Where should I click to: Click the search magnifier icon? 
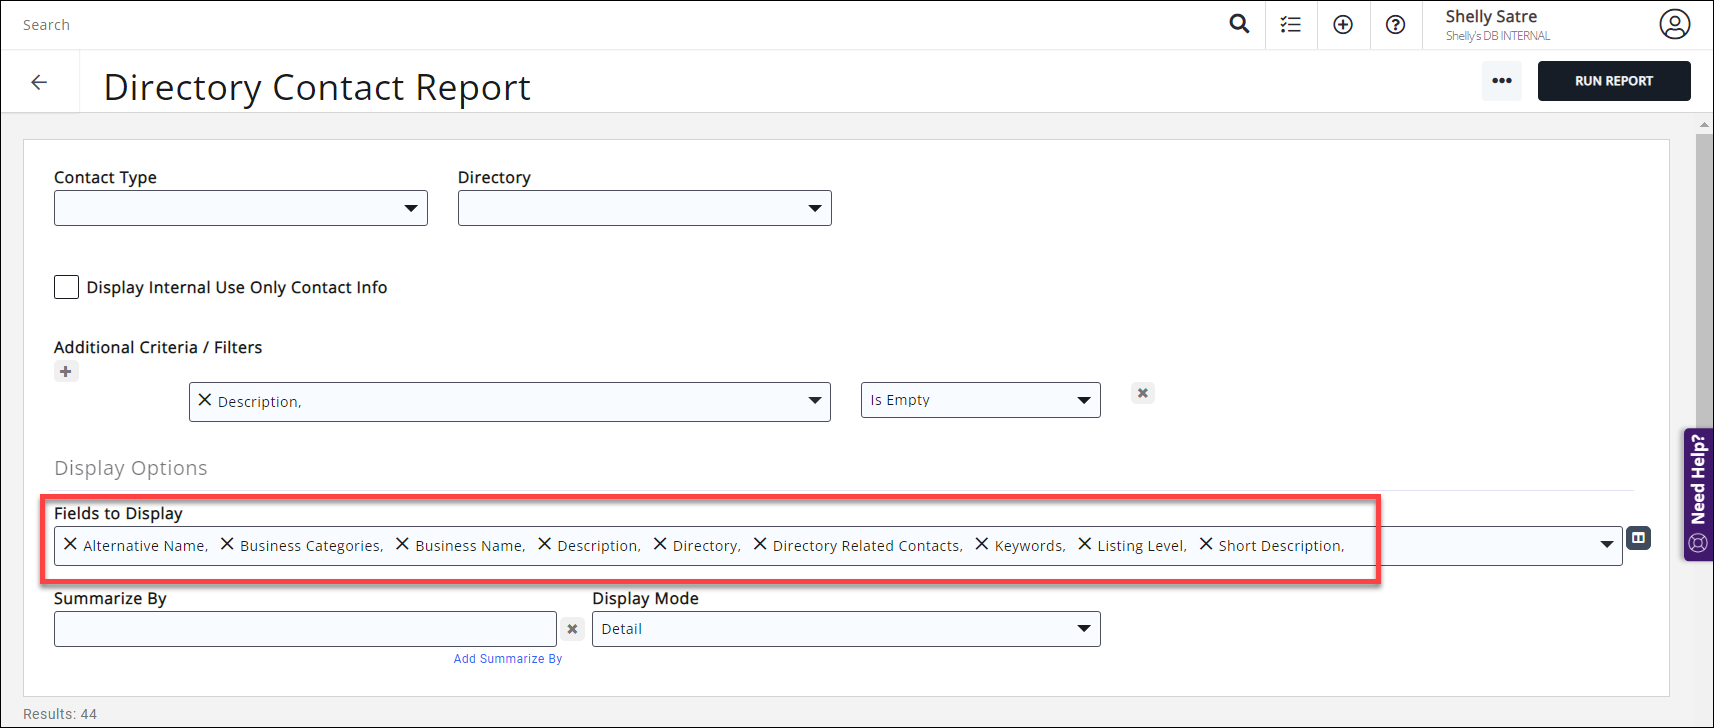[x=1239, y=24]
